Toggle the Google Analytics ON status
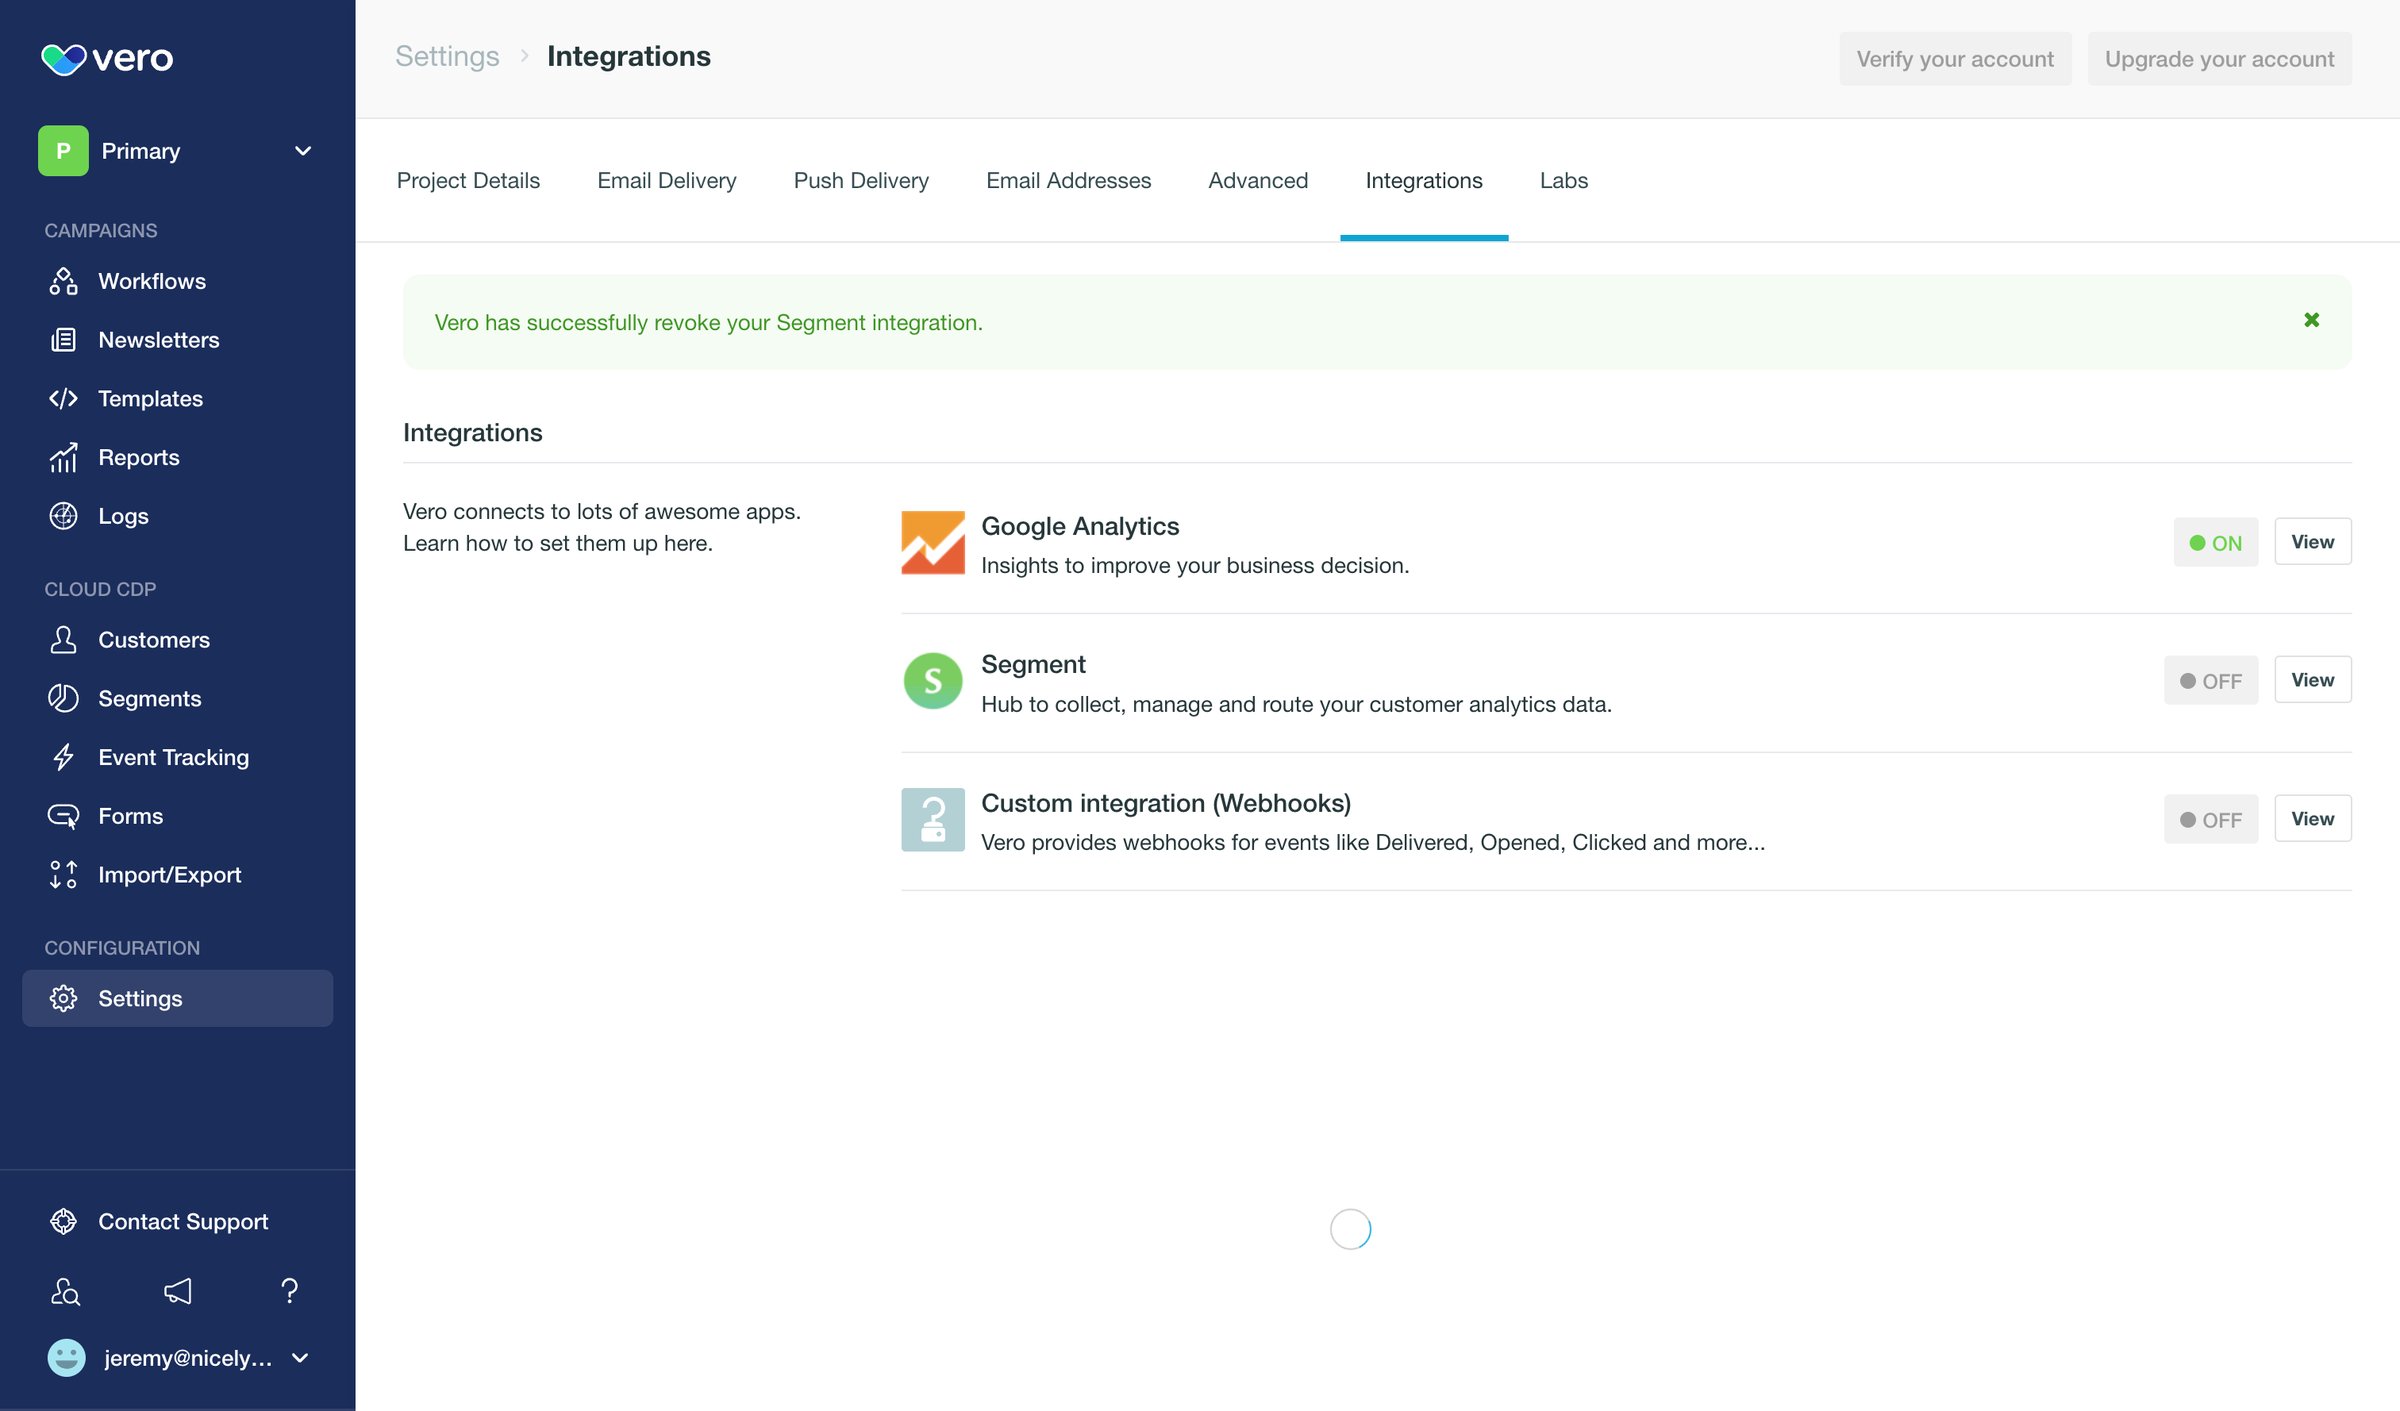 coord(2215,542)
